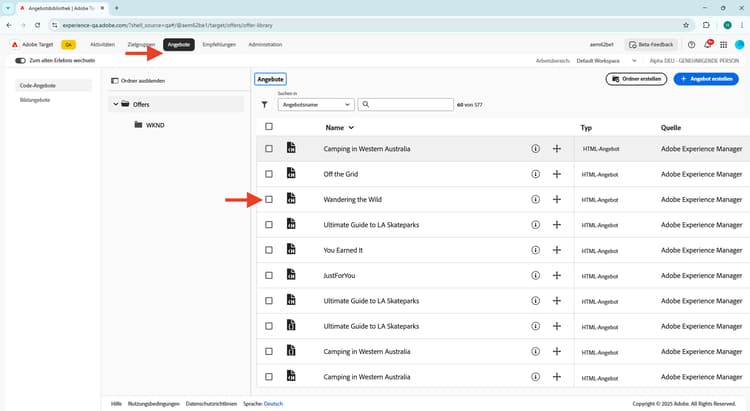750x411 pixels.
Task: Reload the page in browser
Action: tap(37, 25)
